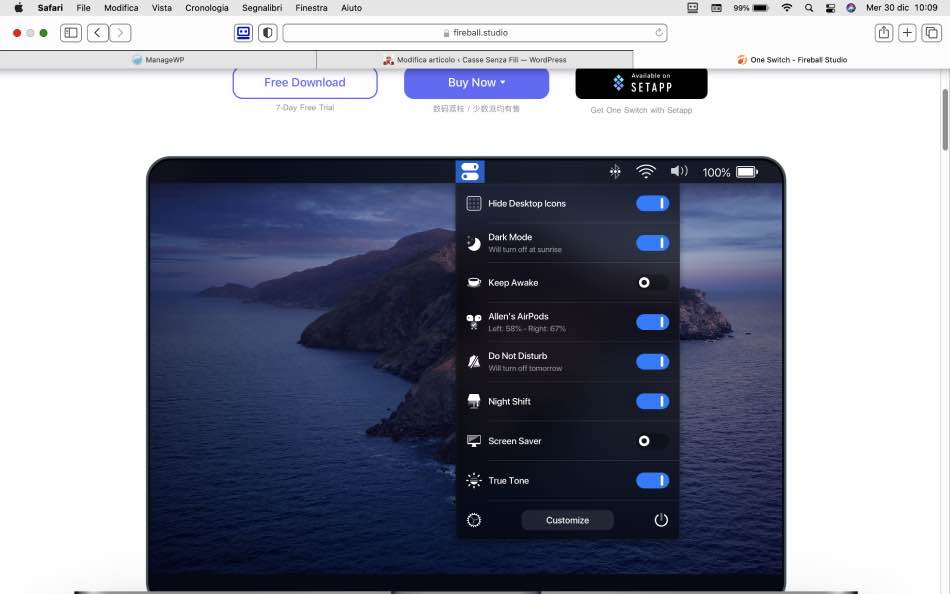The width and height of the screenshot is (950, 594).
Task: Click the volume speaker icon in the mockup
Action: pos(679,172)
